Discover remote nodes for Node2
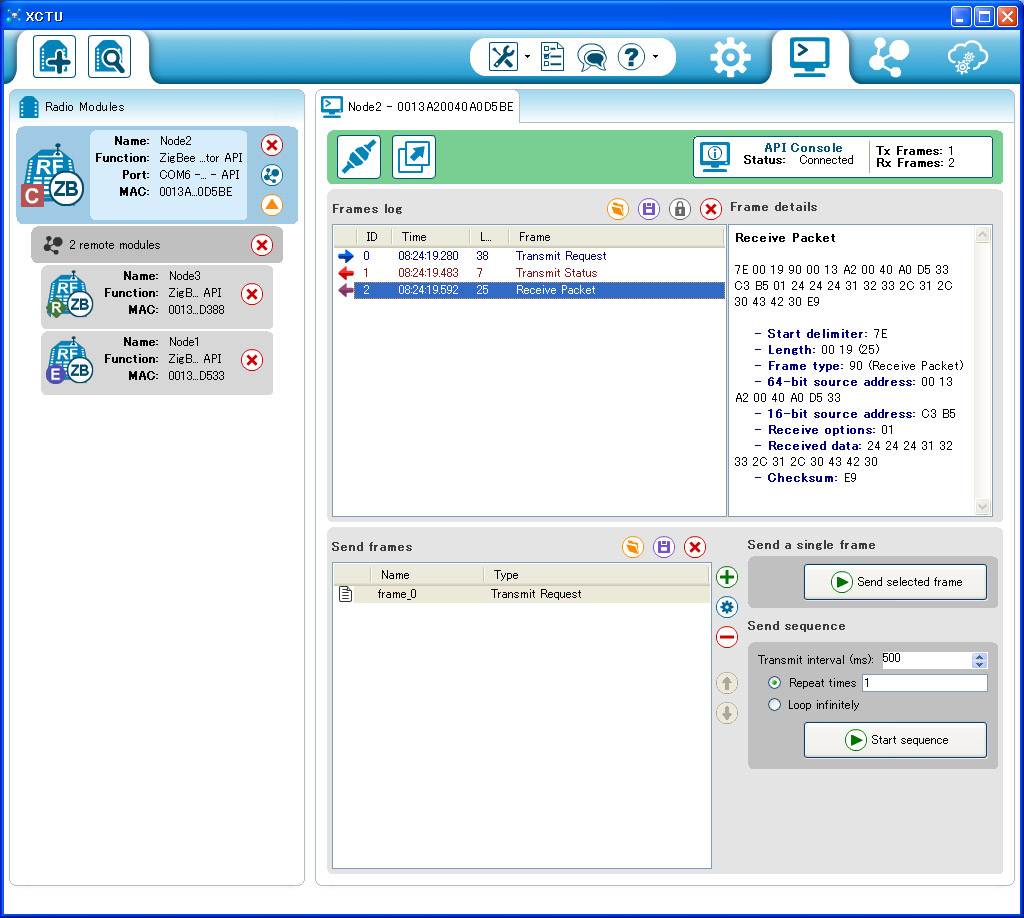Viewport: 1024px width, 918px height. click(x=272, y=175)
